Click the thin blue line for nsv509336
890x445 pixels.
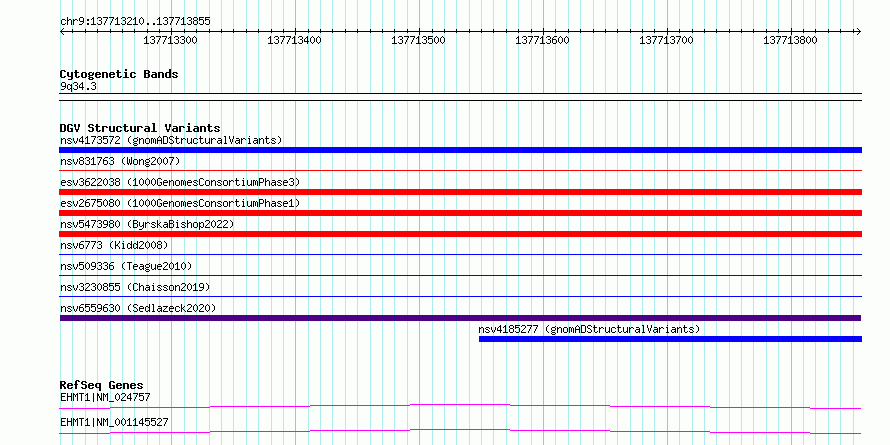click(x=460, y=275)
